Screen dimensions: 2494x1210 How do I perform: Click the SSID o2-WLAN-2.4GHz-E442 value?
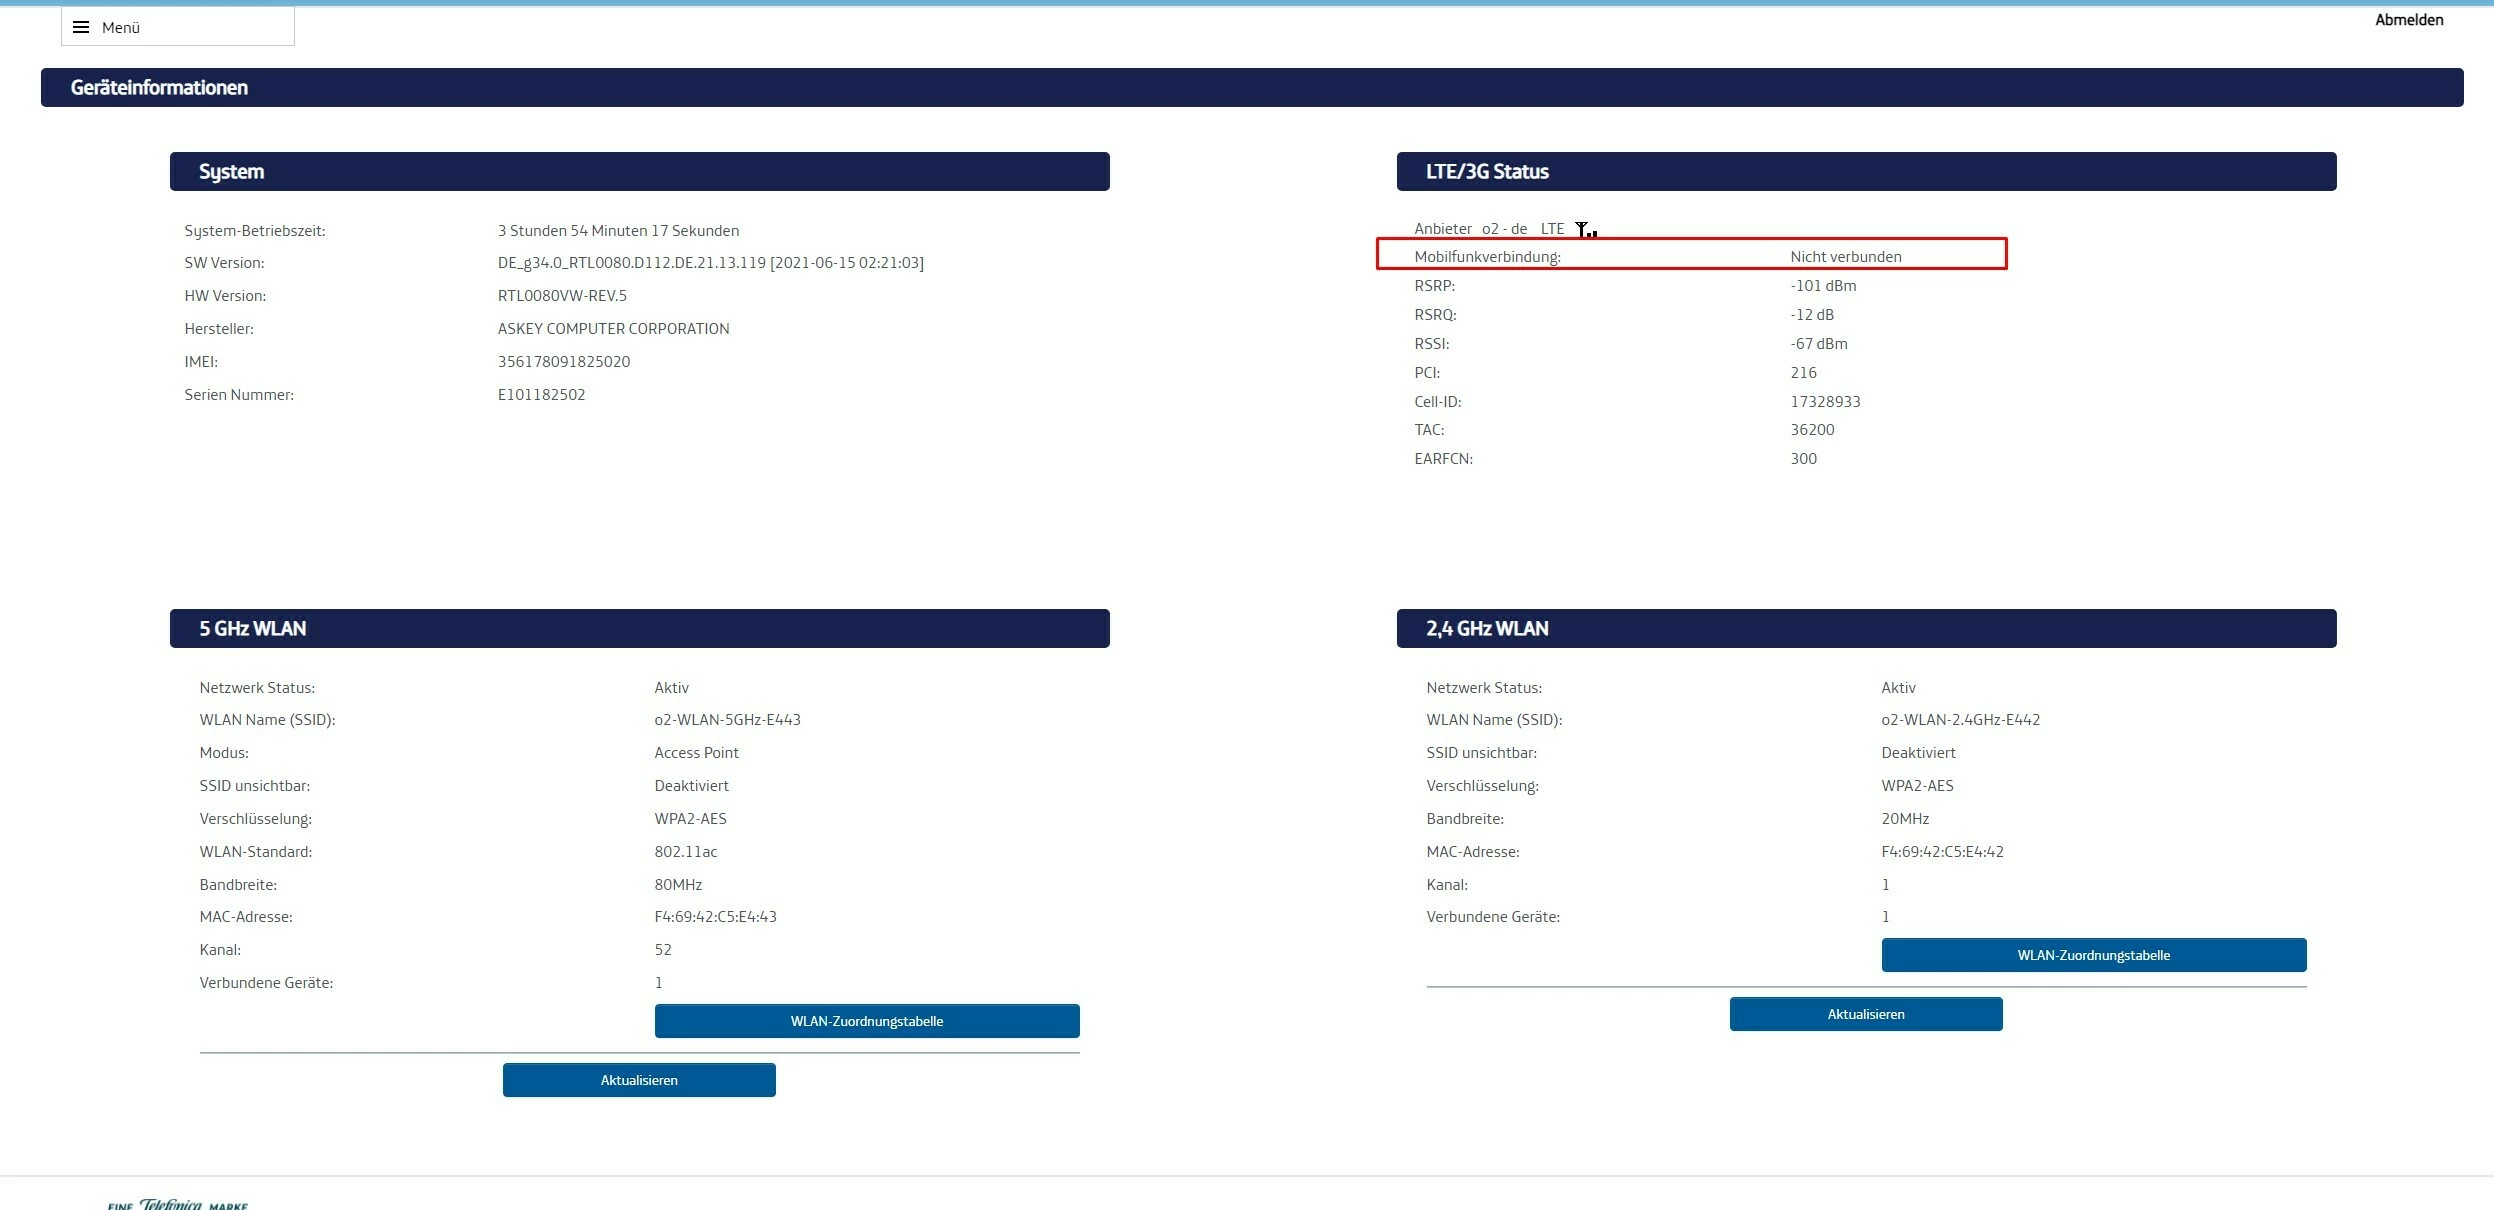point(1960,720)
